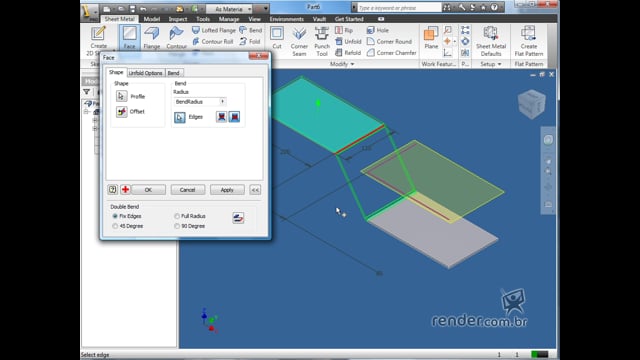The height and width of the screenshot is (360, 640).
Task: Flip double bend direction icon
Action: click(238, 218)
